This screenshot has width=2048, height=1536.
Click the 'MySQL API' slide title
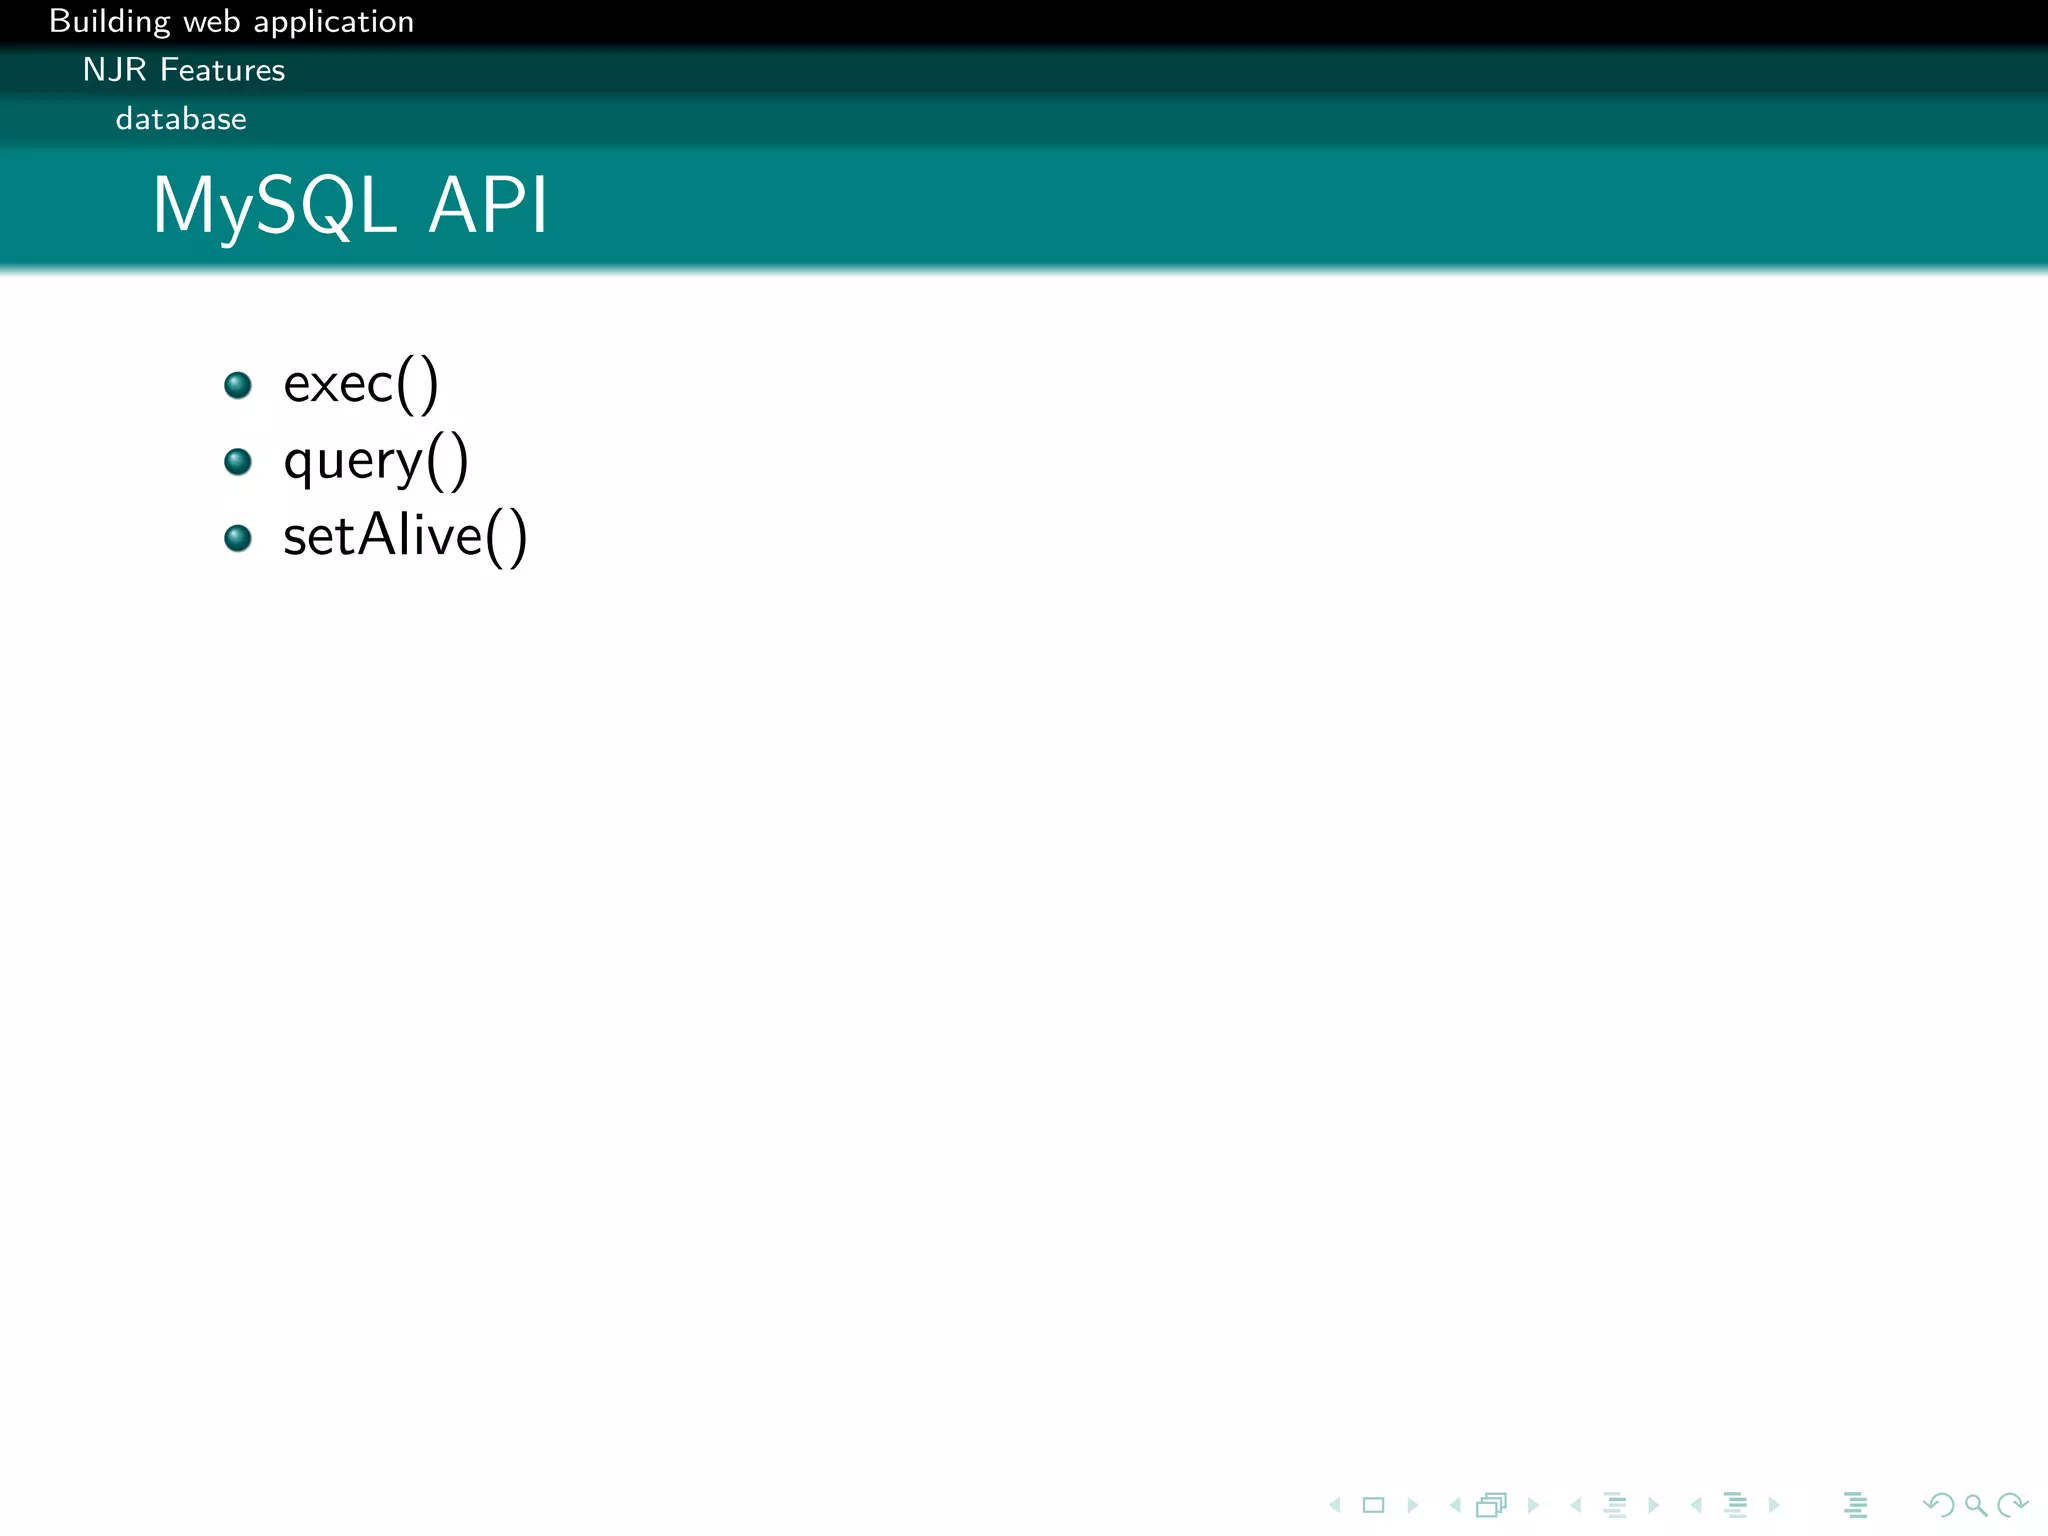[x=350, y=206]
